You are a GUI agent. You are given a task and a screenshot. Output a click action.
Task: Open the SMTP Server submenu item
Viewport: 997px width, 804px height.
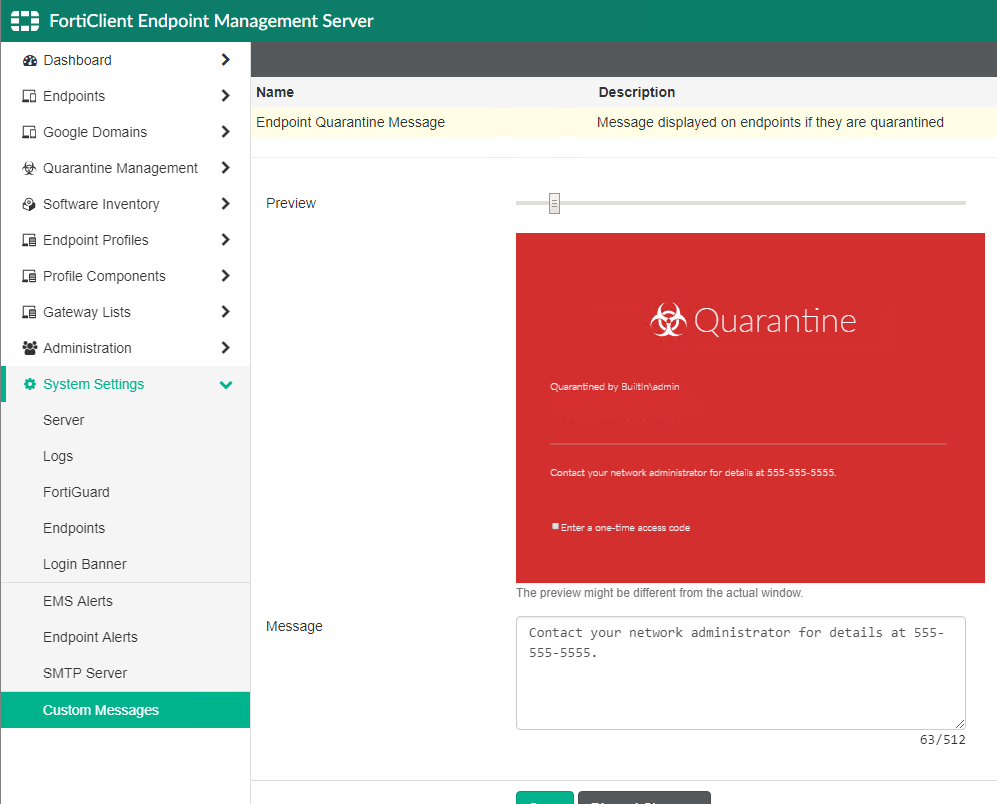point(125,673)
